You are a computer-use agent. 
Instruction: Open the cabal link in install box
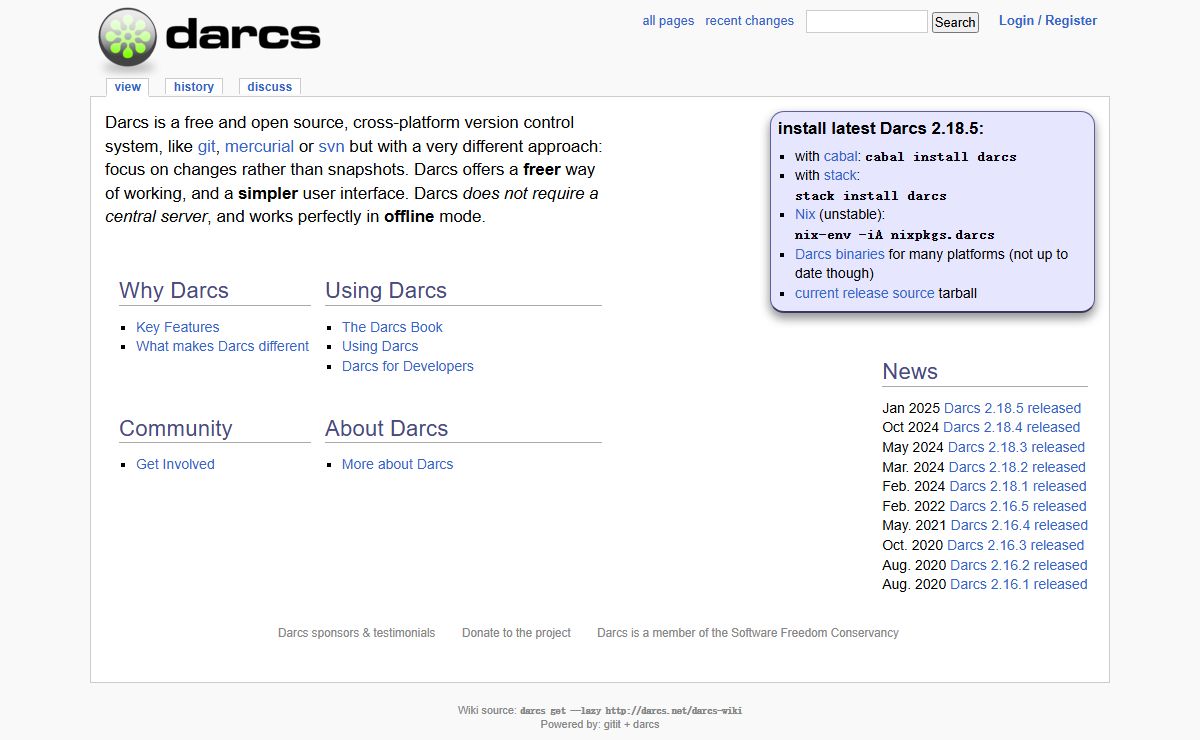pos(840,156)
